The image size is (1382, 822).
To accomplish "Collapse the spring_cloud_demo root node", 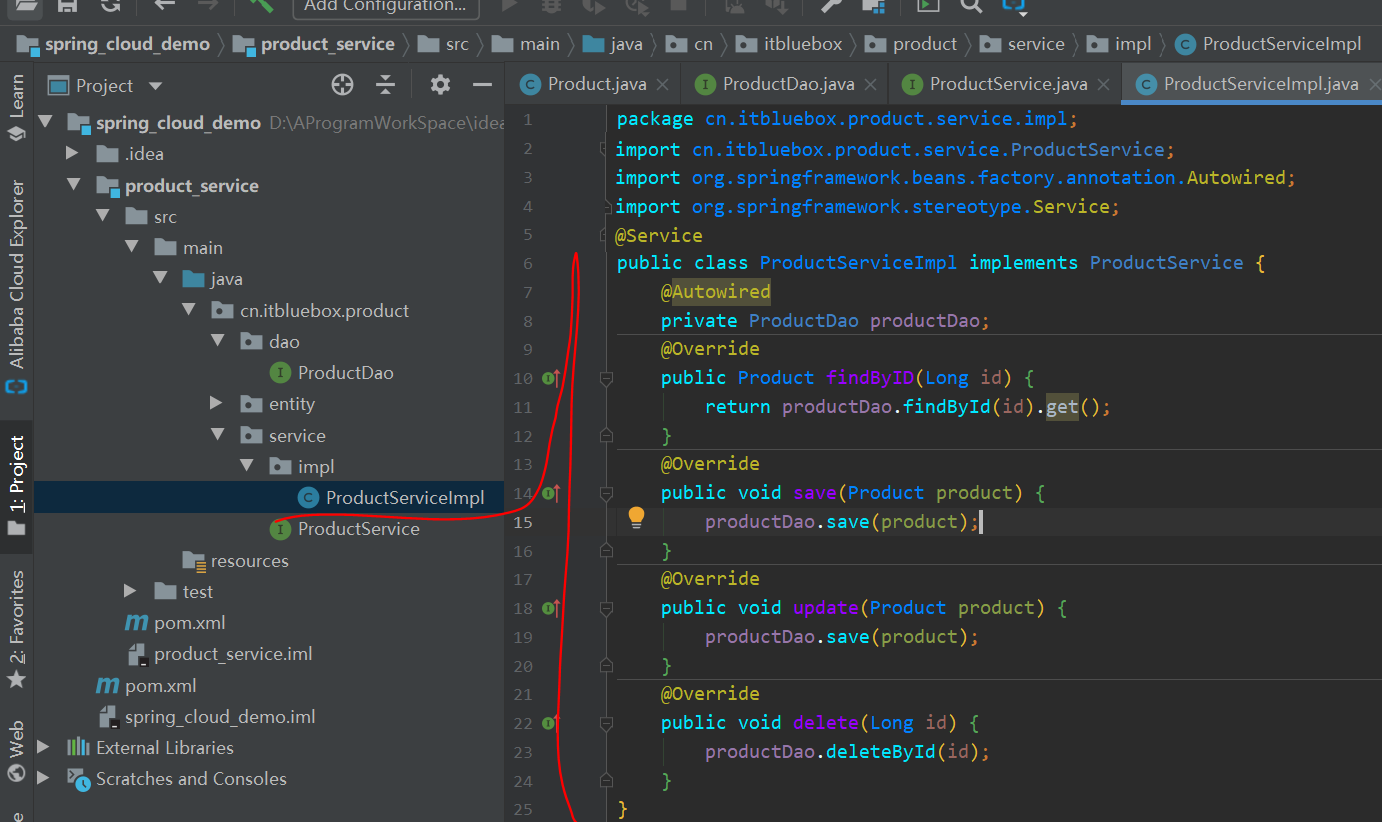I will [x=44, y=123].
